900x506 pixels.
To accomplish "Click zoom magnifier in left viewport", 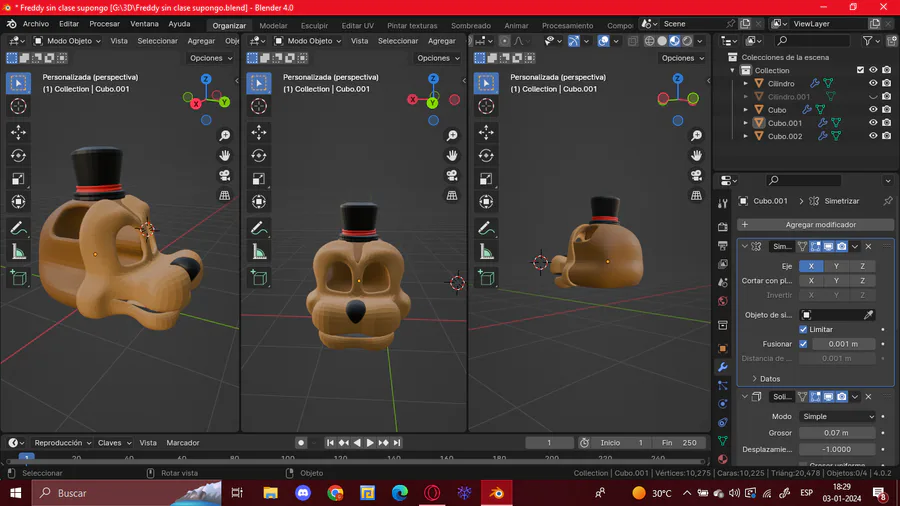I will tap(224, 135).
